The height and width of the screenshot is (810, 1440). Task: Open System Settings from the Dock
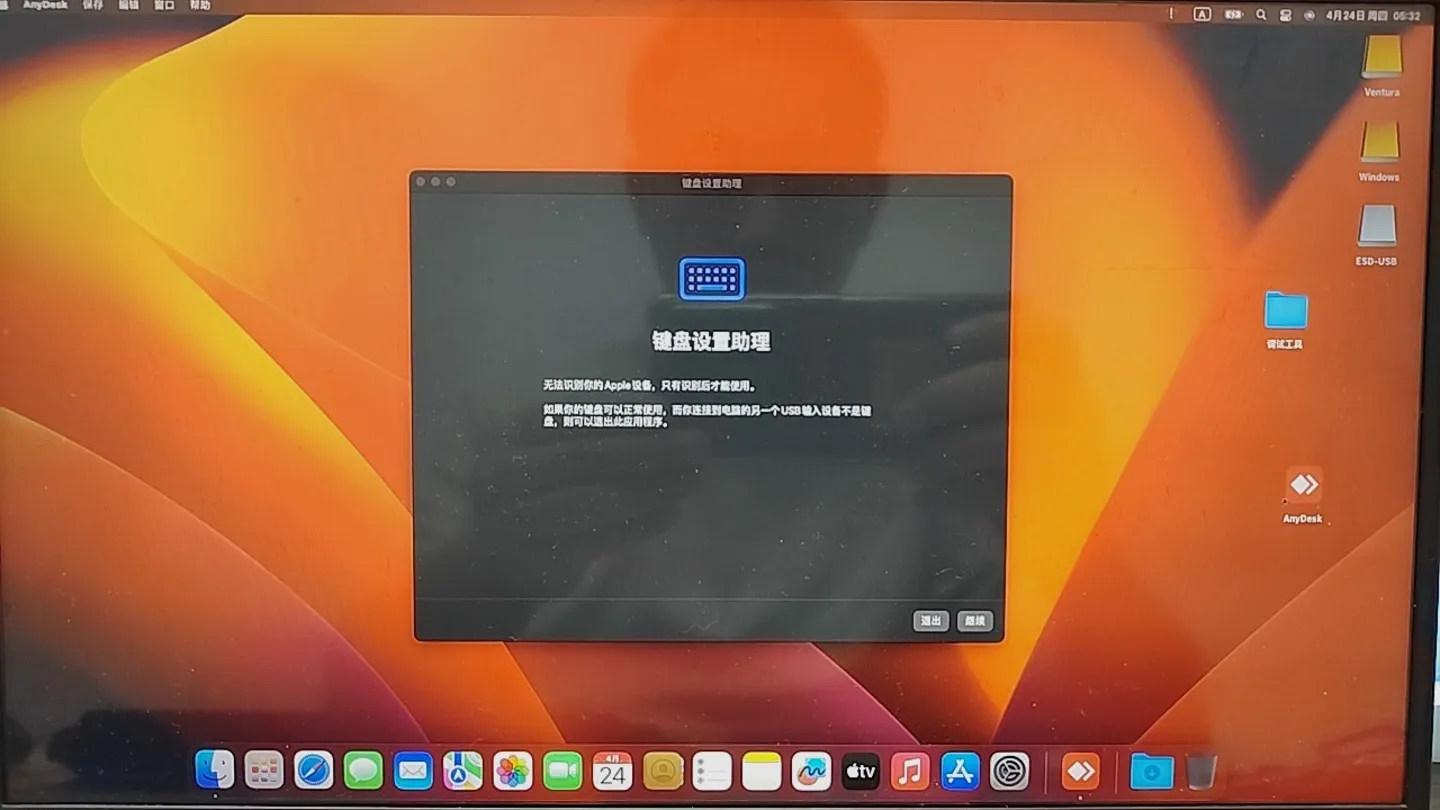[x=1009, y=770]
